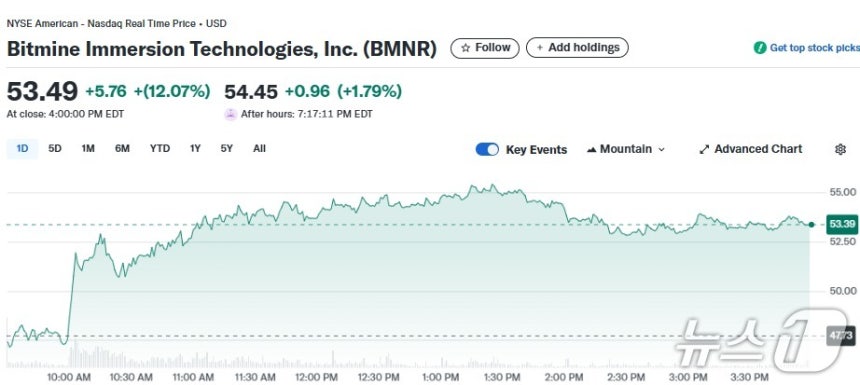860x385 pixels.
Task: Click the 53.39 current price label
Action: pyautogui.click(x=842, y=224)
